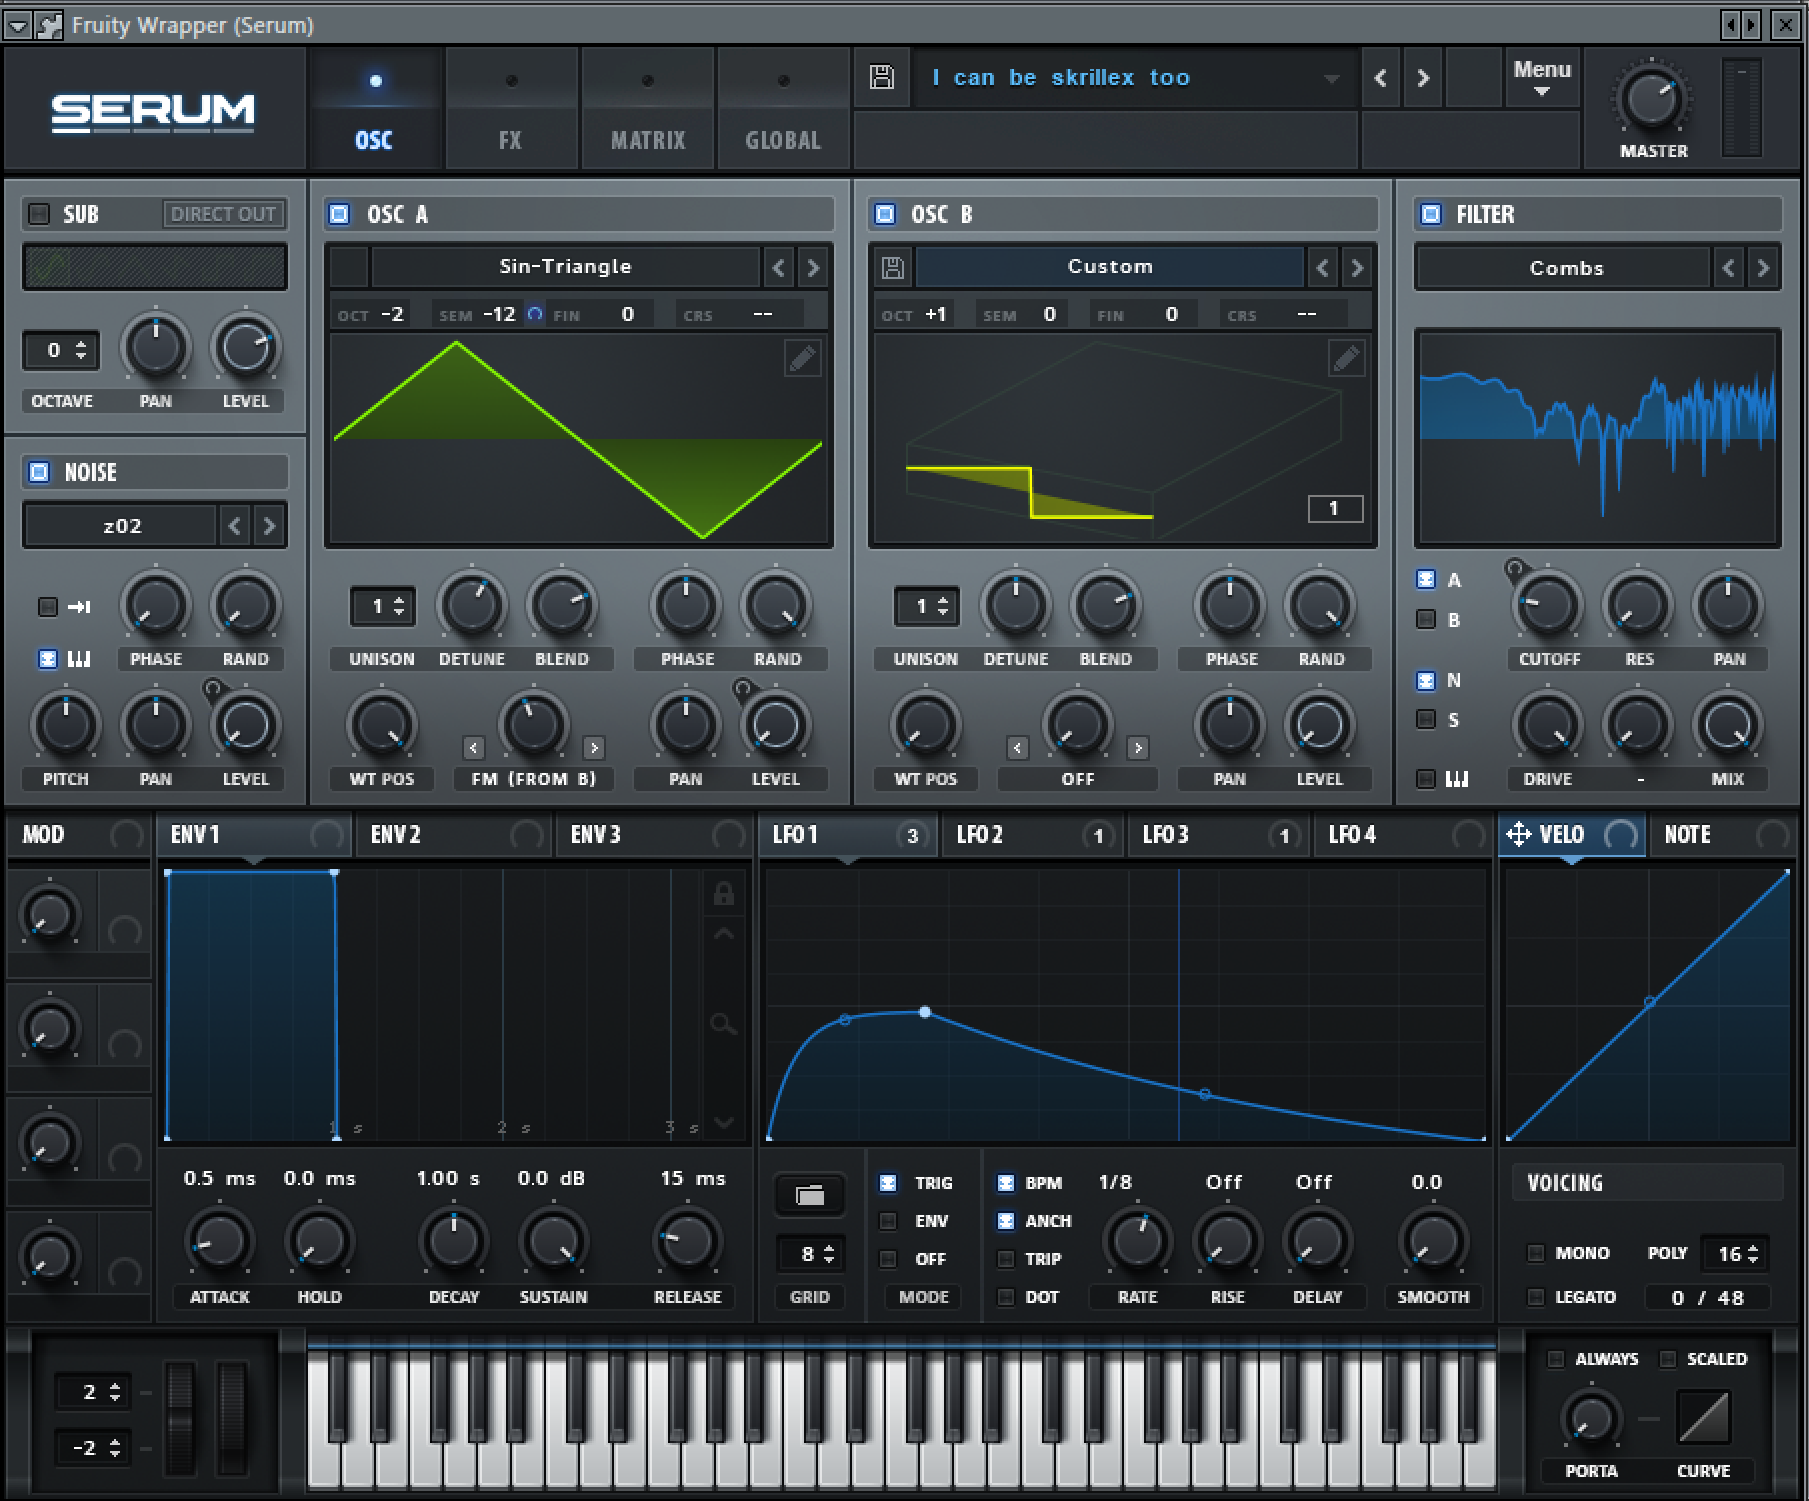Viewport: 1809px width, 1501px height.
Task: Select next noise sample
Action: pyautogui.click(x=269, y=526)
